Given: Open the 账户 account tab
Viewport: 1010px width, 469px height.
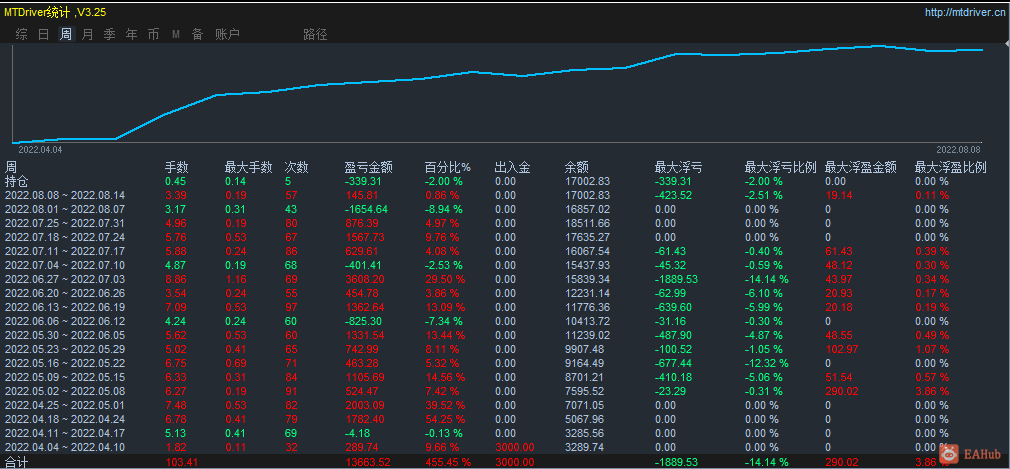Looking at the screenshot, I should 227,35.
